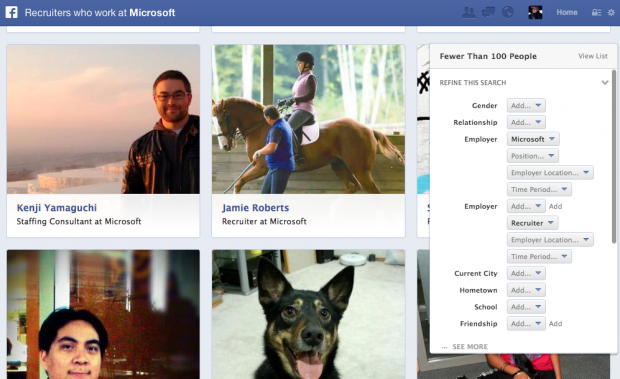This screenshot has width=620, height=379.
Task: Open Kenji Yamaguchi's profile name link
Action: (57, 208)
